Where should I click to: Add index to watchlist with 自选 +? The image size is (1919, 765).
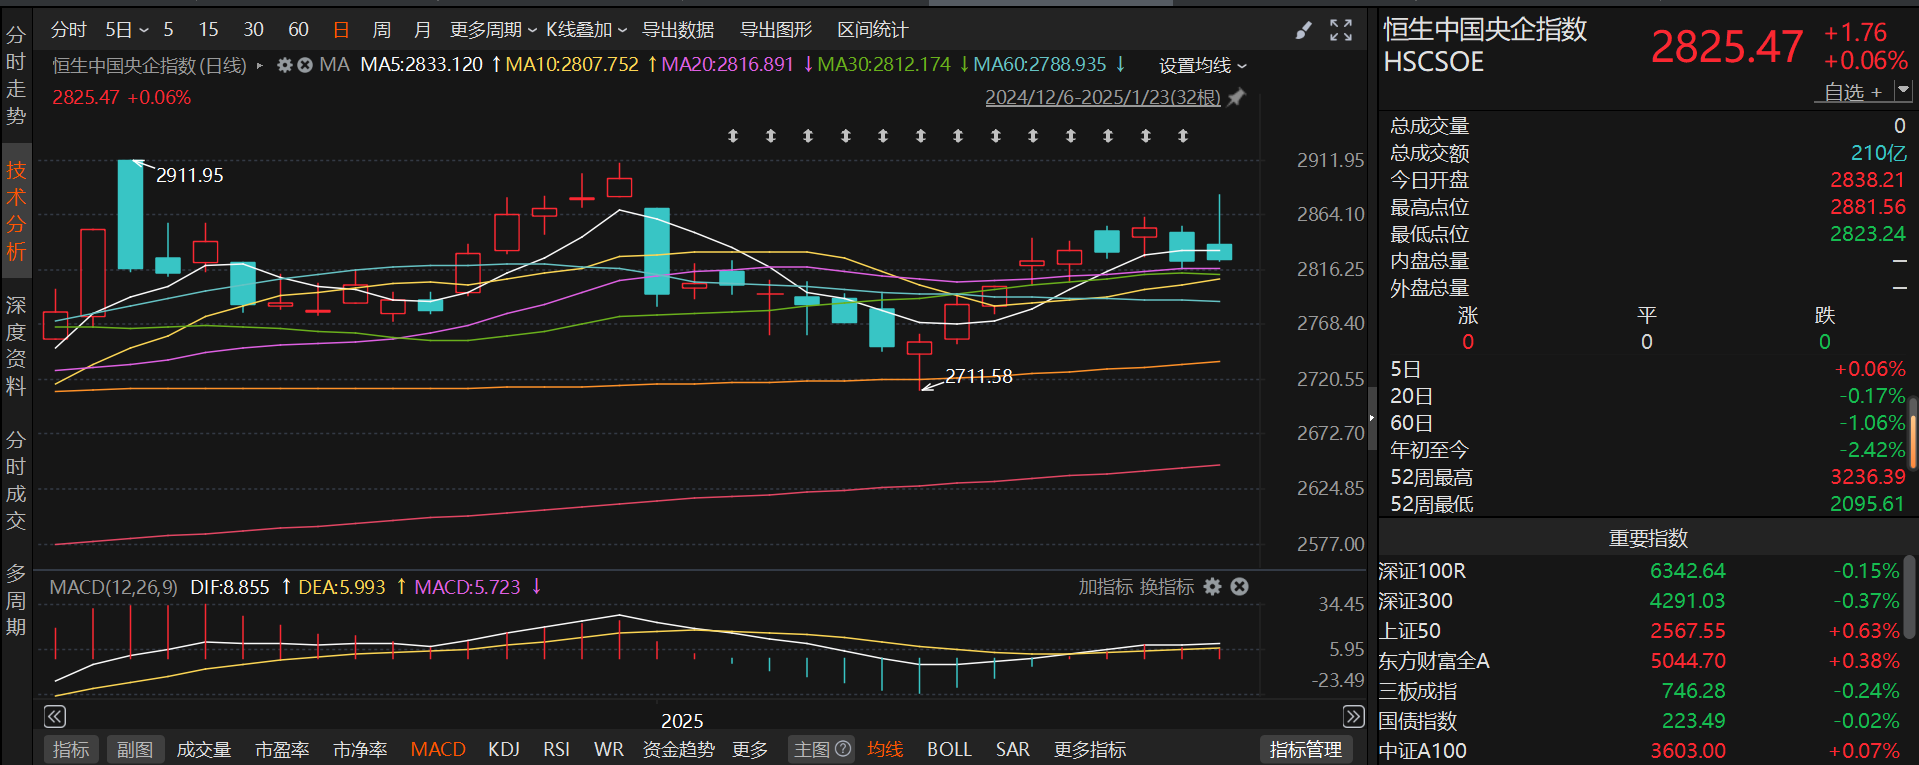click(1853, 92)
